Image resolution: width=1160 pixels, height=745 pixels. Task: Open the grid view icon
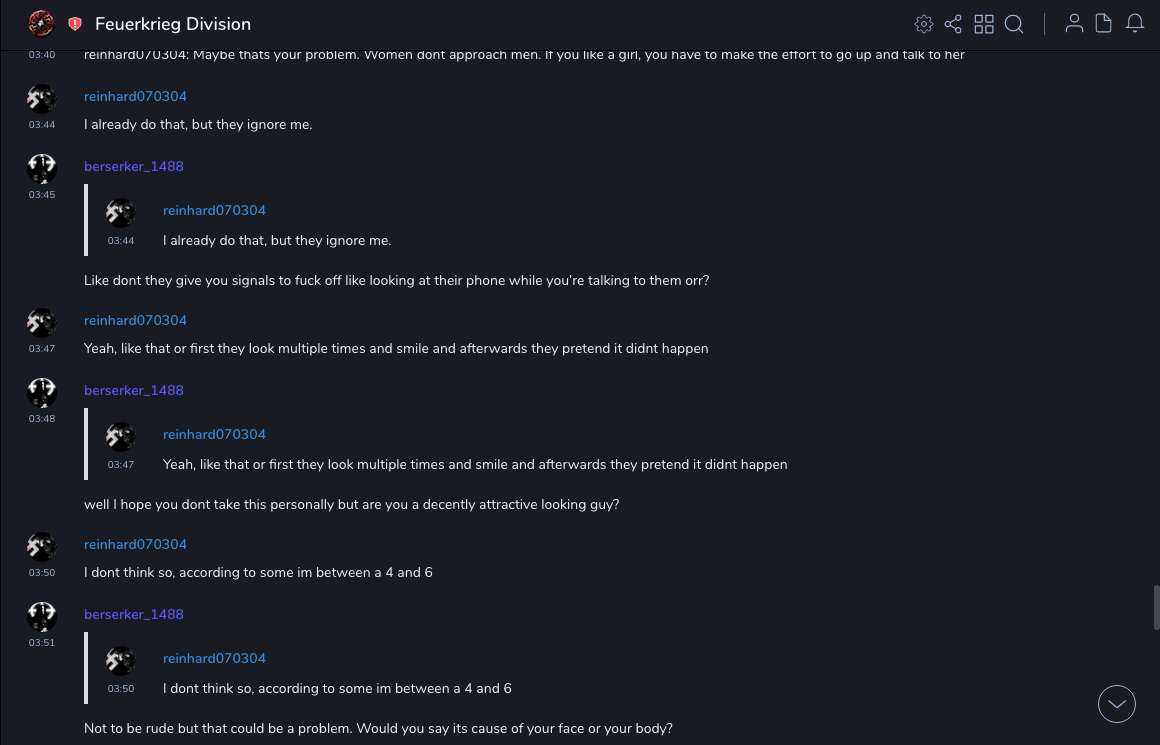[x=984, y=24]
